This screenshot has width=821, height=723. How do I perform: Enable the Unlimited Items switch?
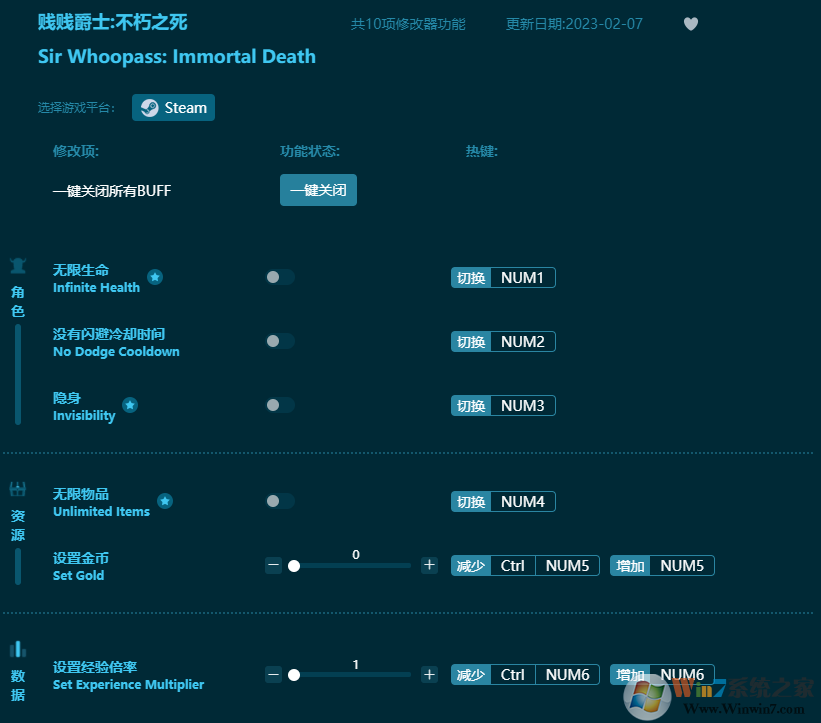pyautogui.click(x=280, y=501)
